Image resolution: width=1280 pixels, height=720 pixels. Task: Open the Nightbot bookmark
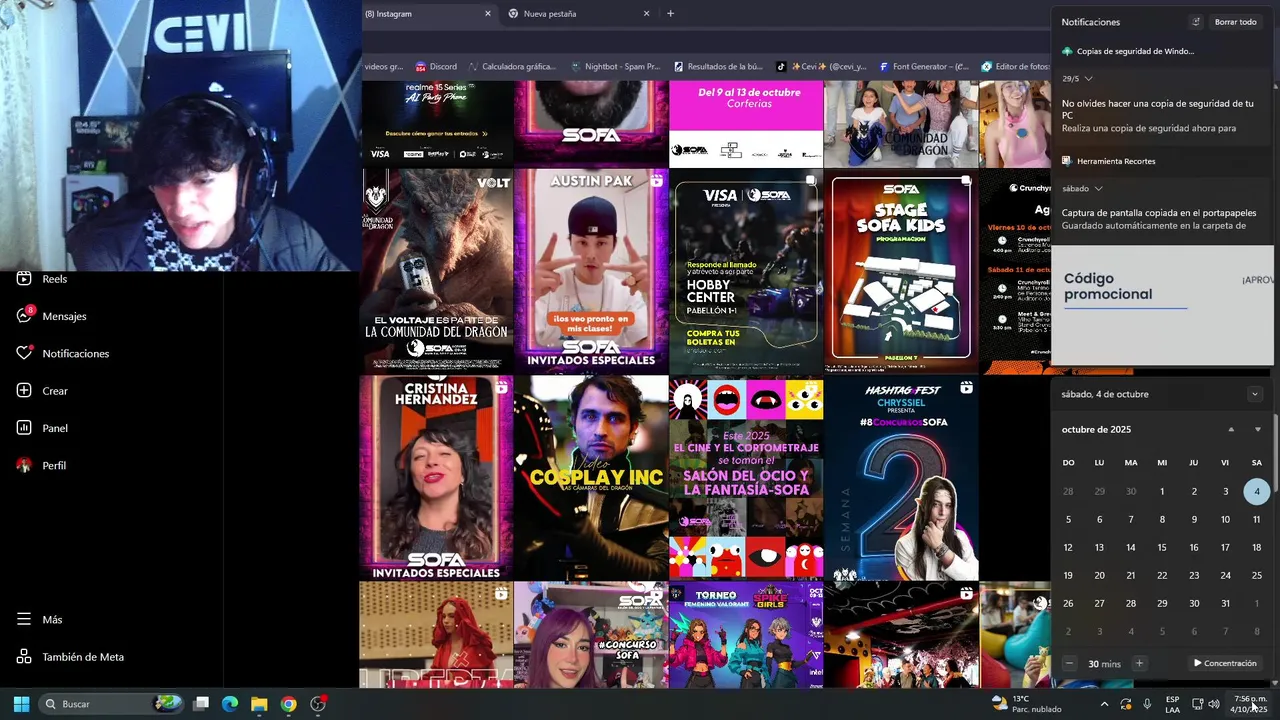pos(615,67)
